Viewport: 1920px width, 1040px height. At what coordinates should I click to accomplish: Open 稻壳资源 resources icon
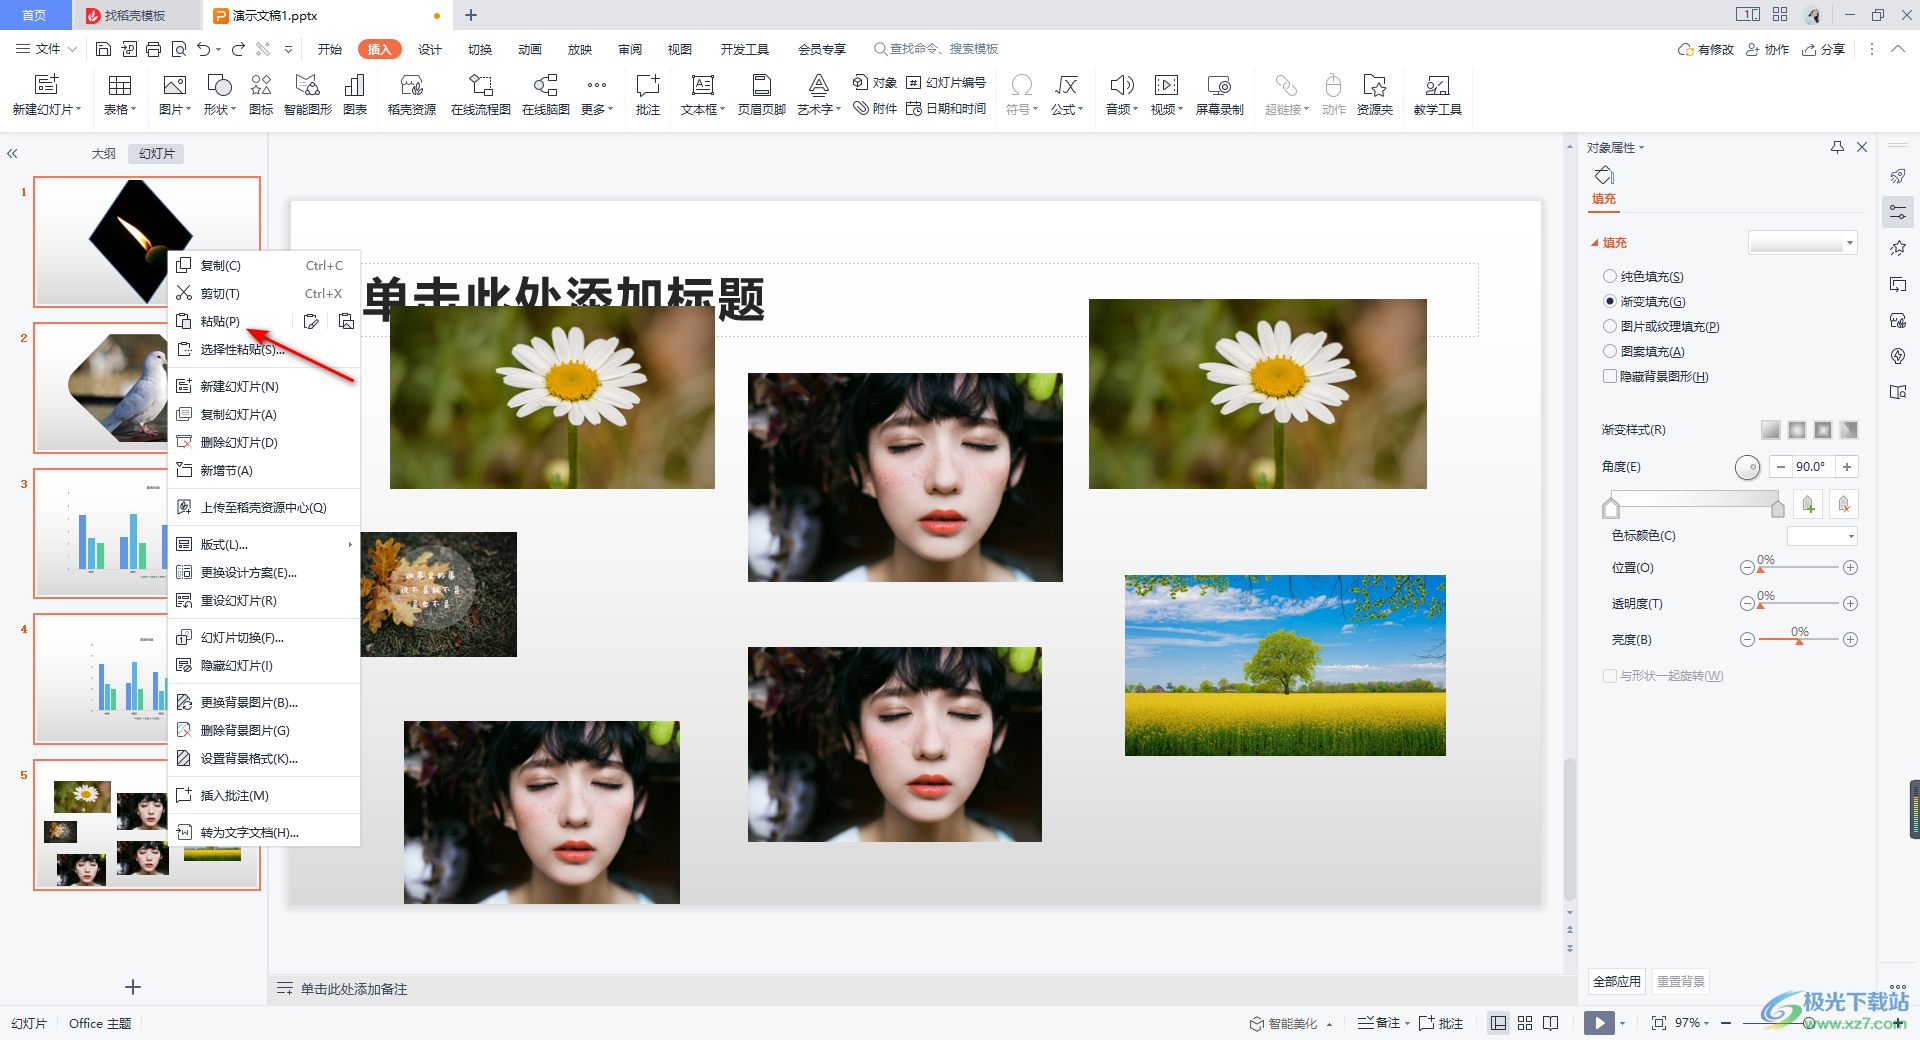411,85
